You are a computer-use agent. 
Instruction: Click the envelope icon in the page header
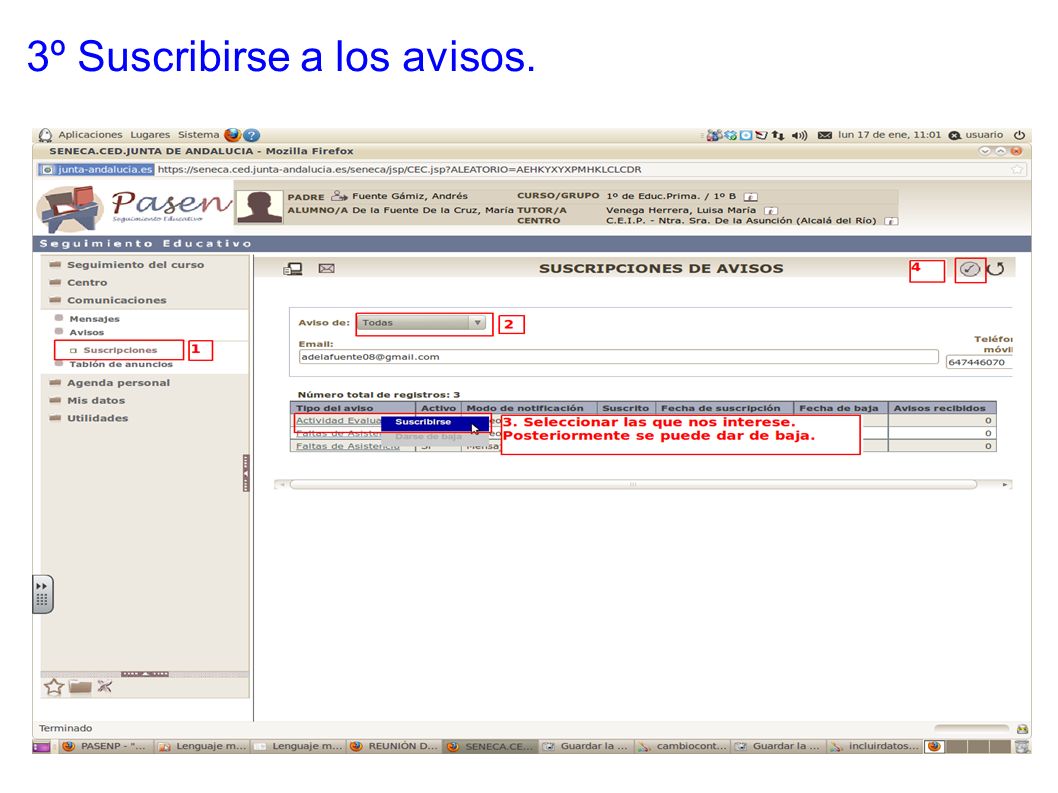327,269
